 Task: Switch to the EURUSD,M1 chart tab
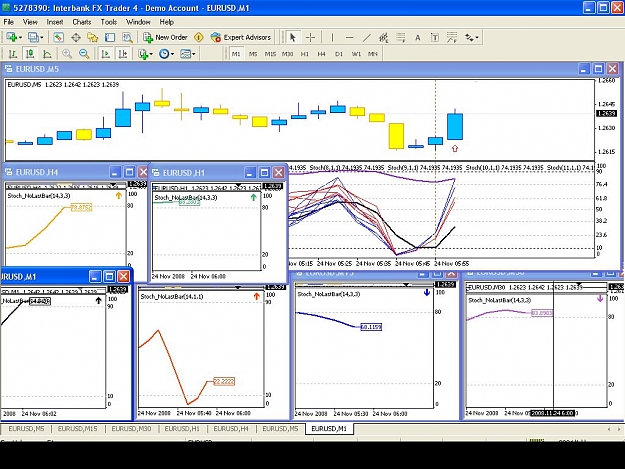point(329,429)
